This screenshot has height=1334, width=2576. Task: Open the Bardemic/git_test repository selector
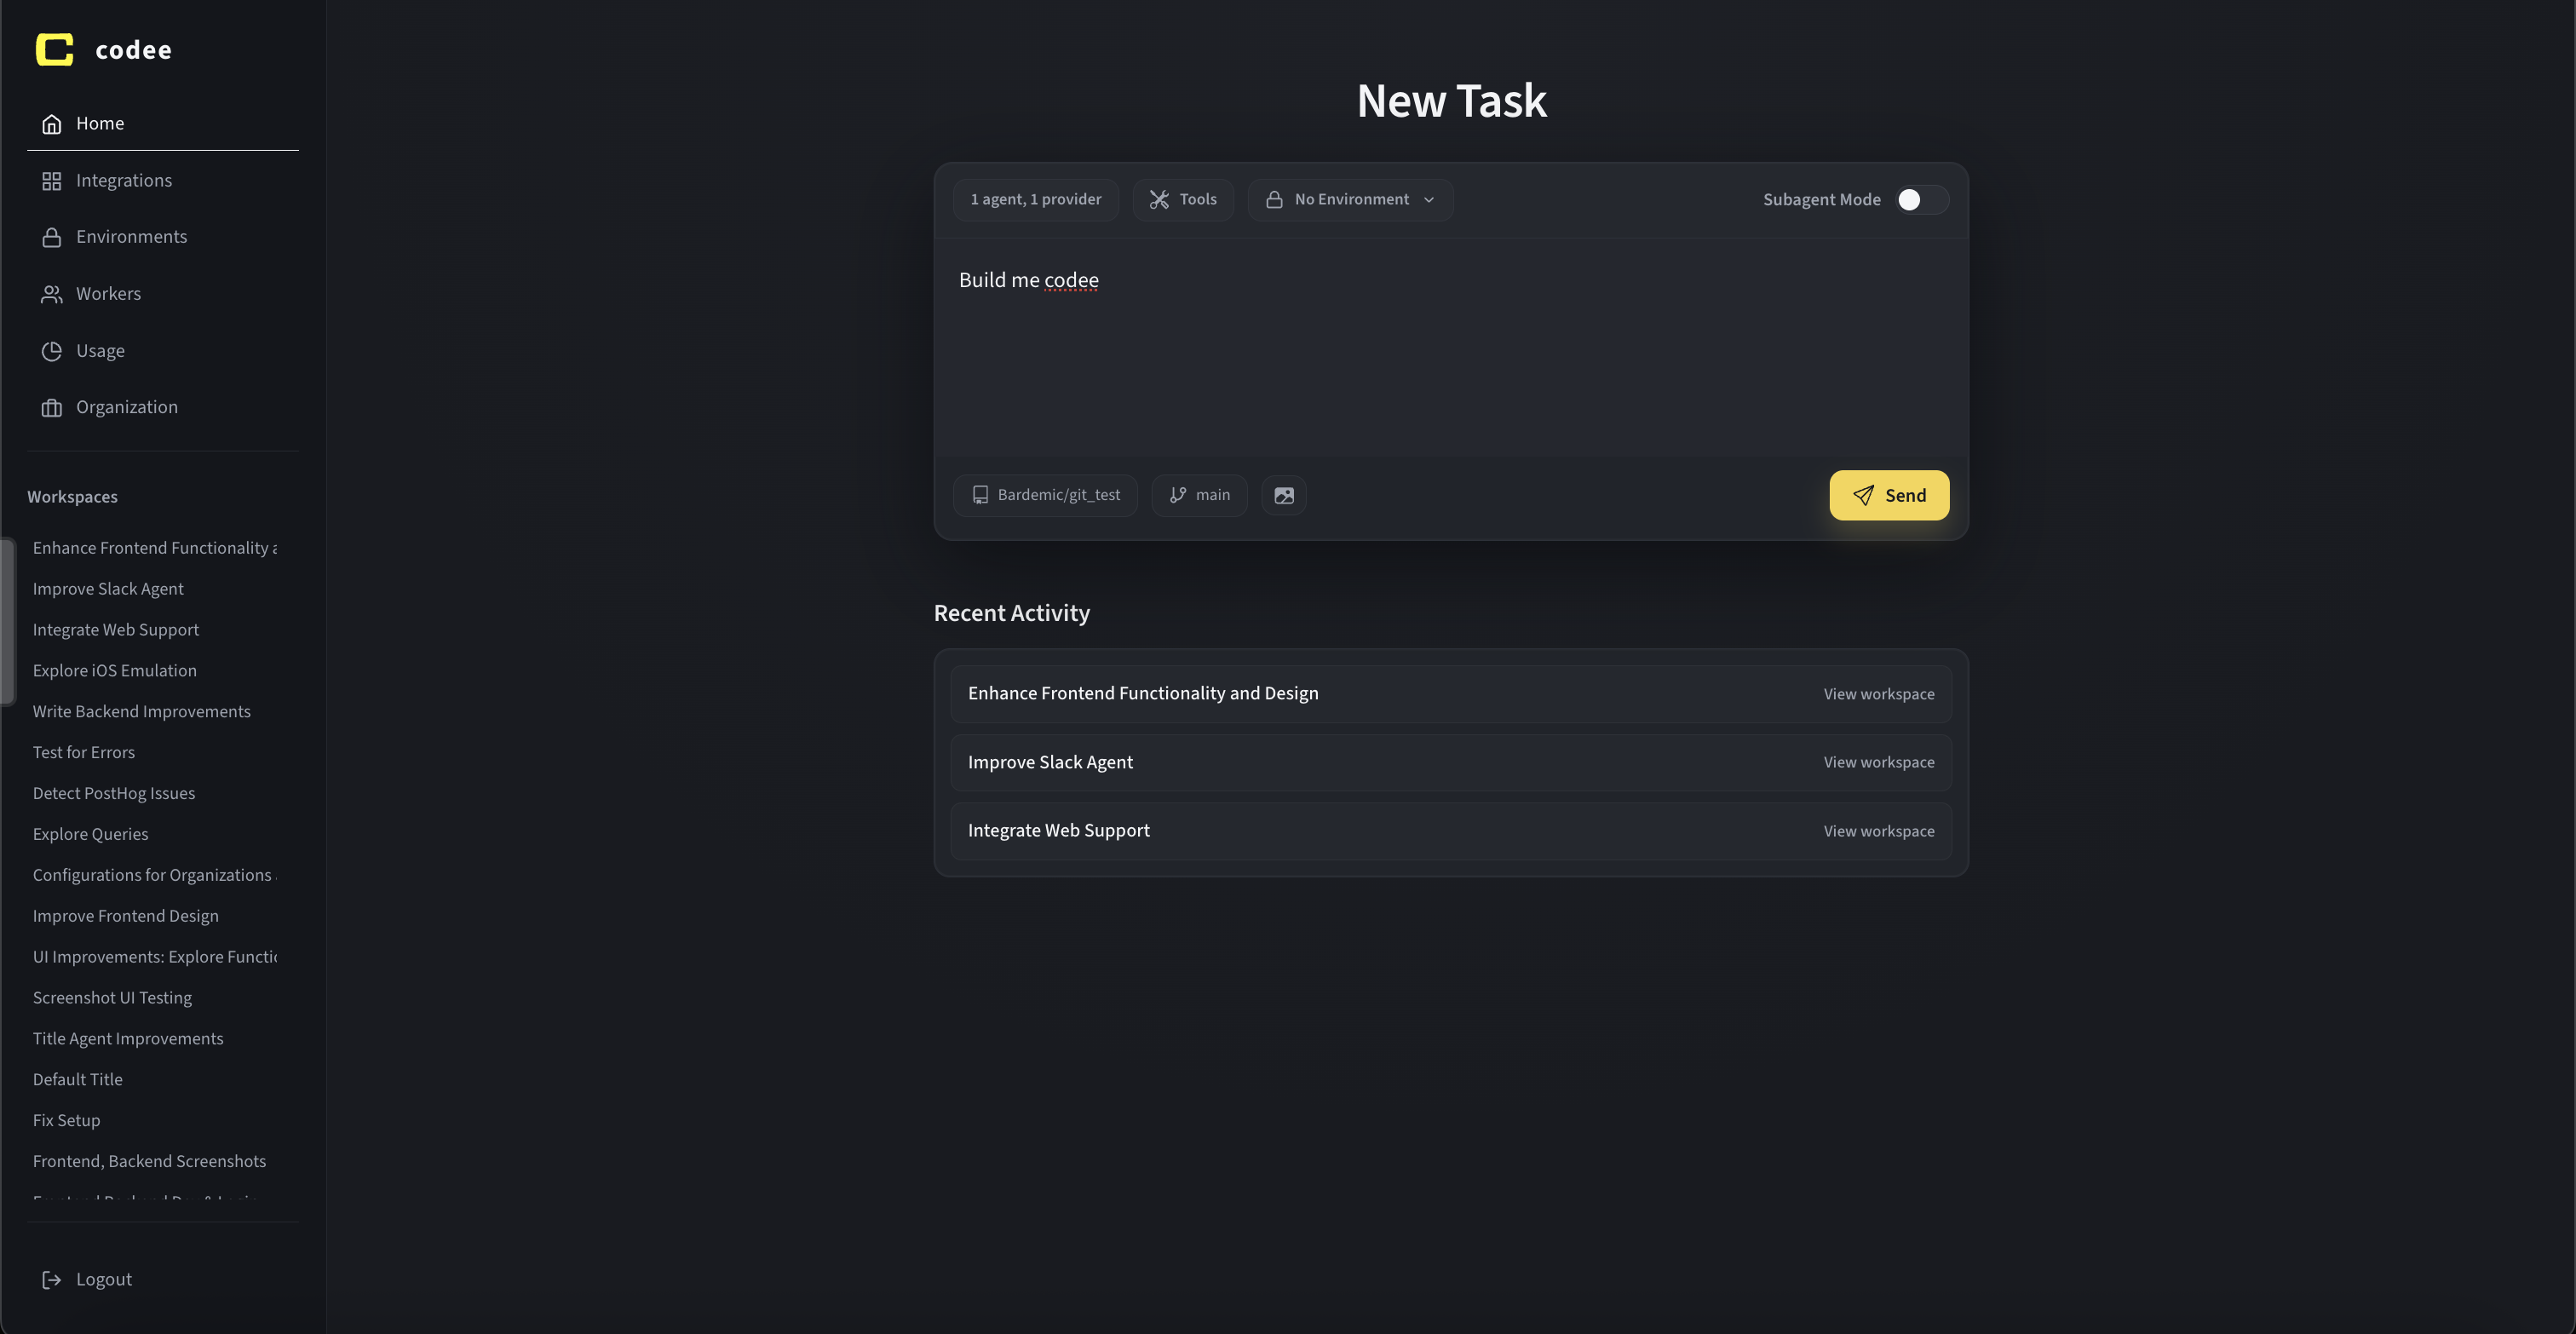click(x=1045, y=494)
